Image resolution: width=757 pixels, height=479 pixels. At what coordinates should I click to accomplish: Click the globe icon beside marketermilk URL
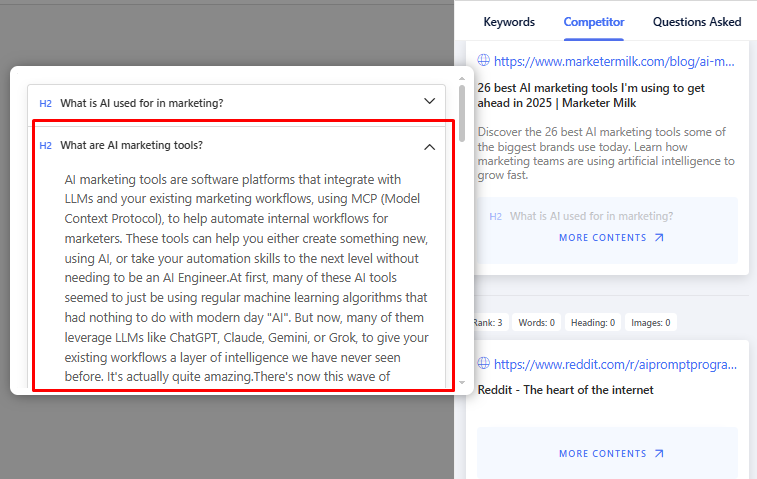pyautogui.click(x=483, y=60)
